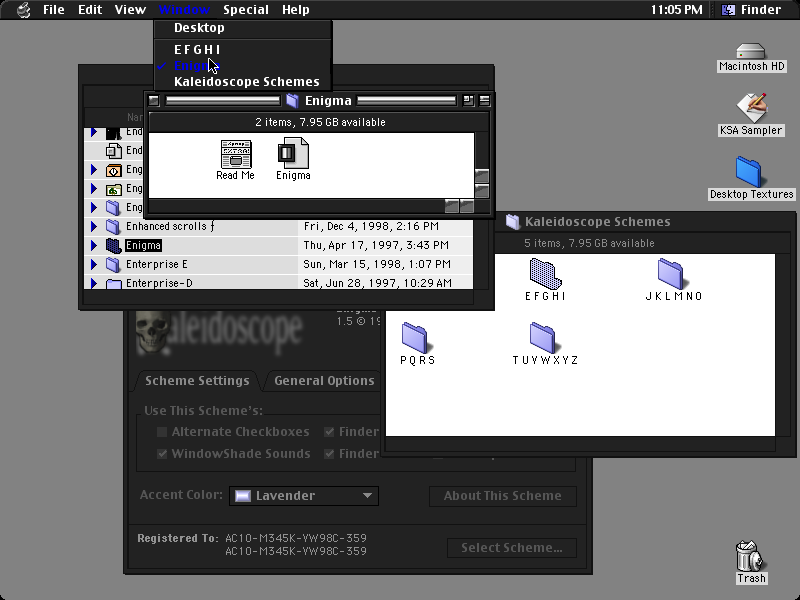Close the open Window menu title
The height and width of the screenshot is (600, 800).
(x=184, y=10)
